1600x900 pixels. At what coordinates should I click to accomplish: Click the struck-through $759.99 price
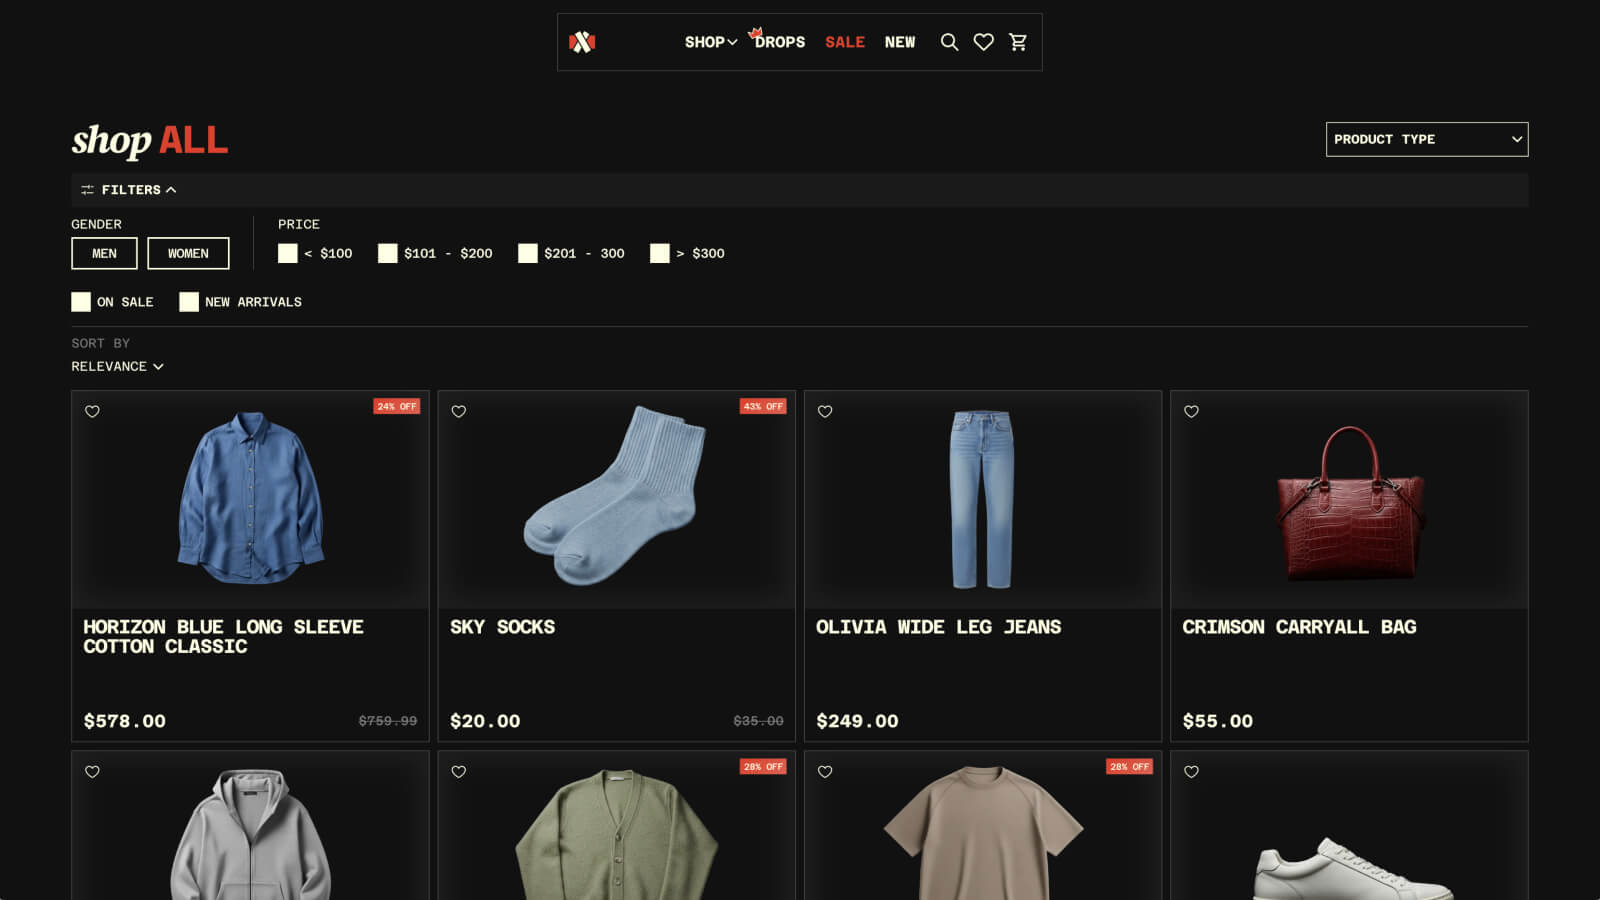coord(388,720)
